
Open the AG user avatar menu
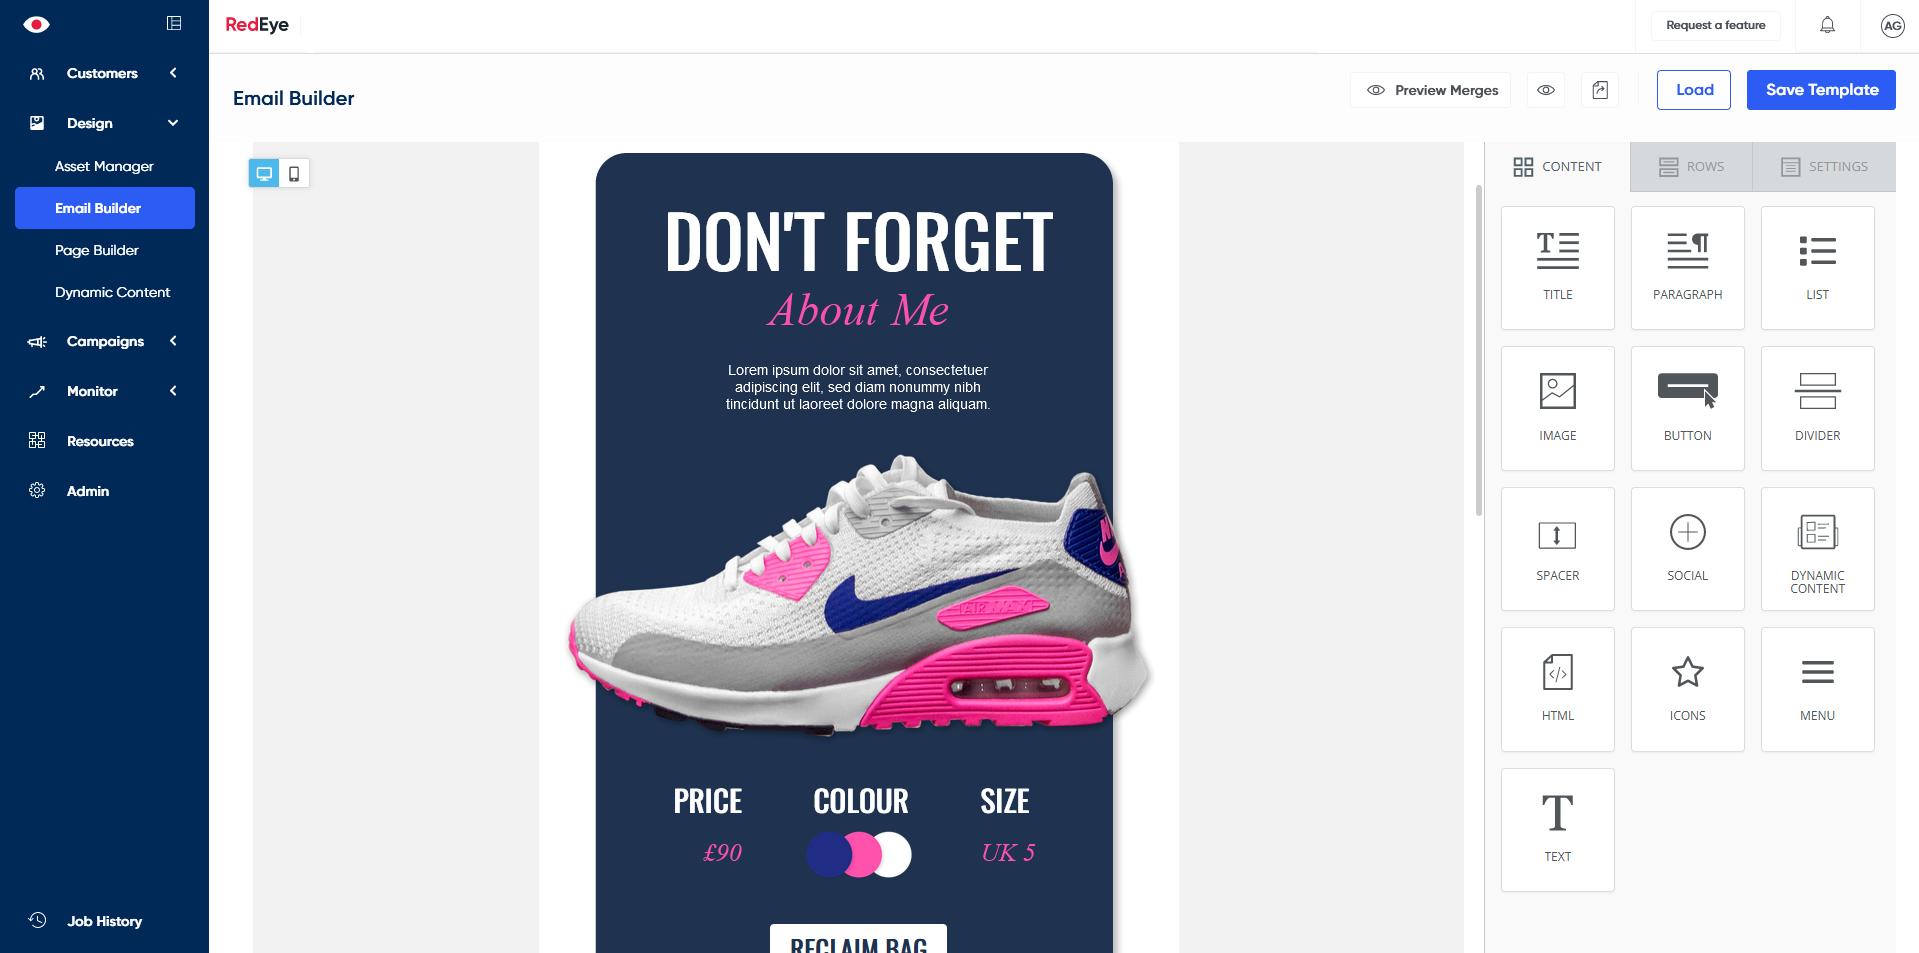click(1892, 26)
